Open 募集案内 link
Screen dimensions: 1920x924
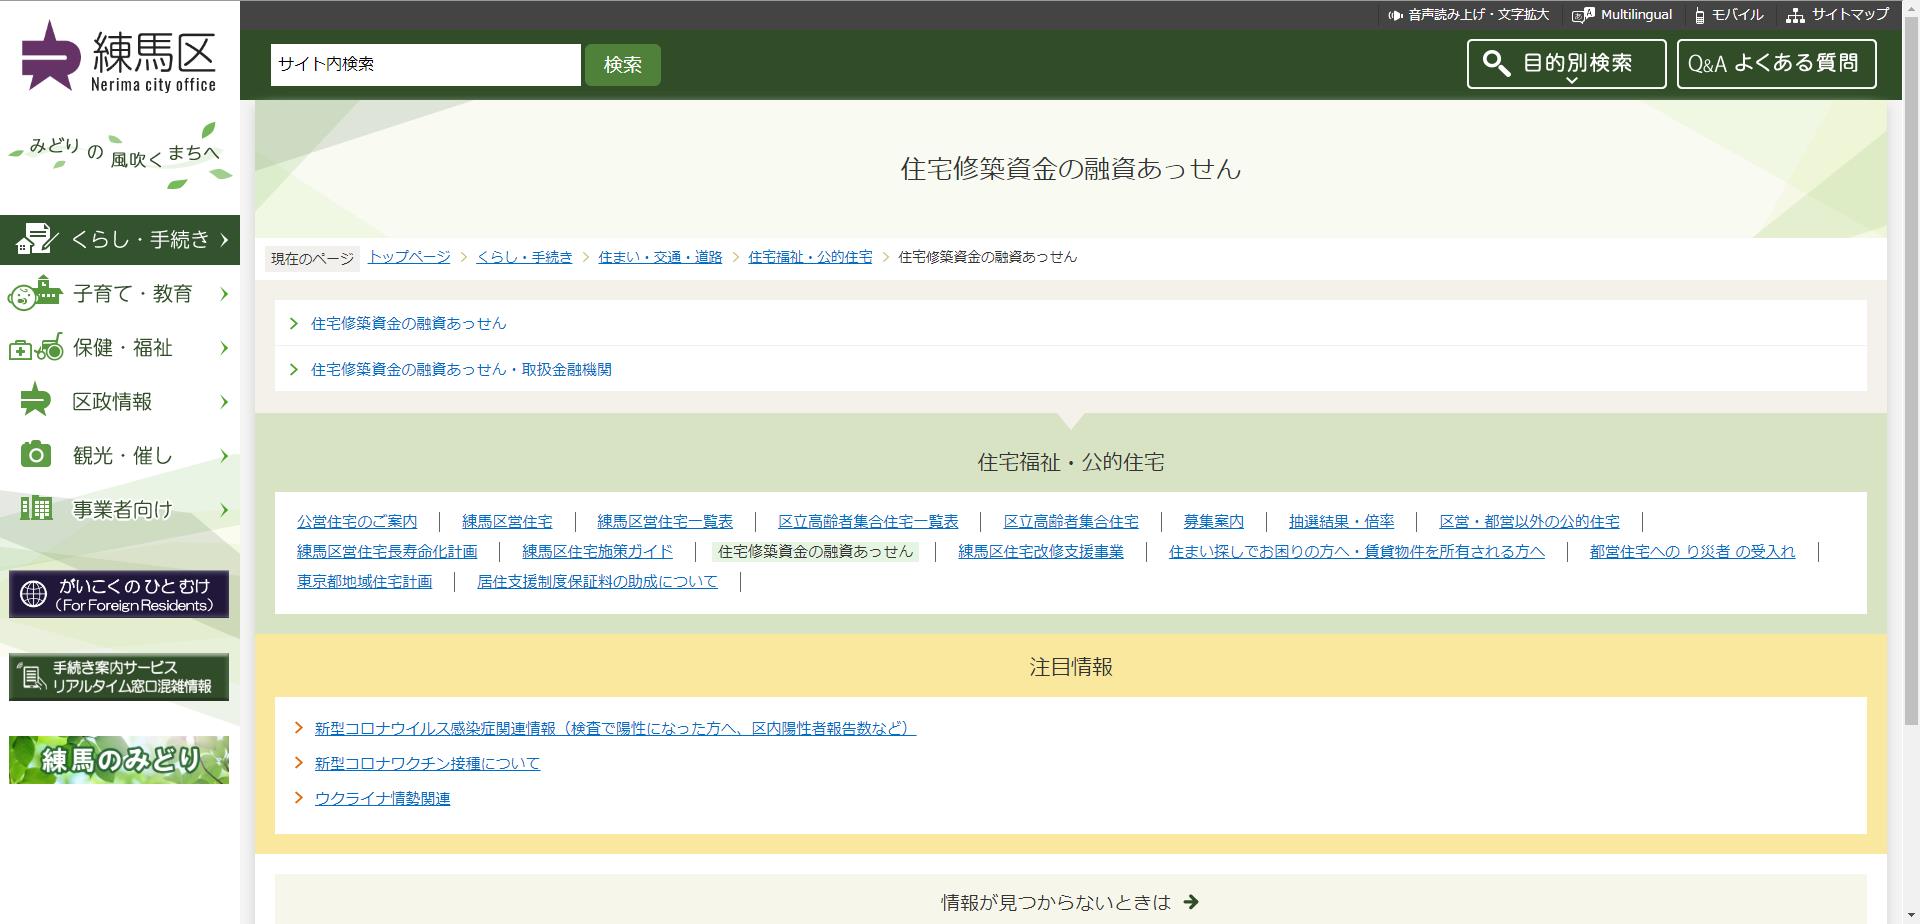pos(1214,521)
